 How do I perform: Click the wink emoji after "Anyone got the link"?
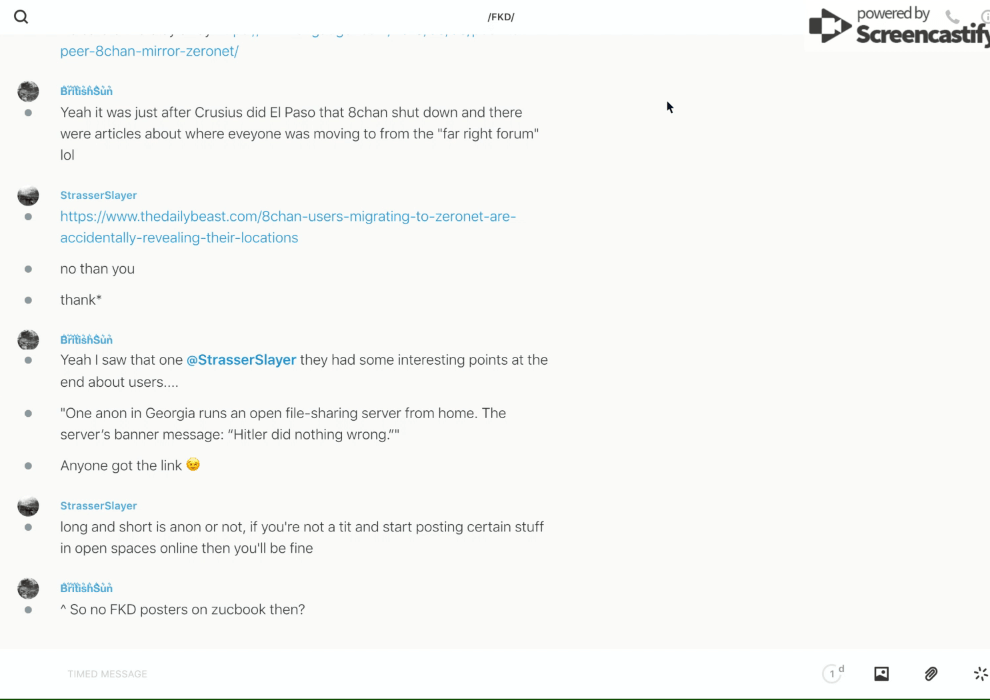[x=193, y=465]
